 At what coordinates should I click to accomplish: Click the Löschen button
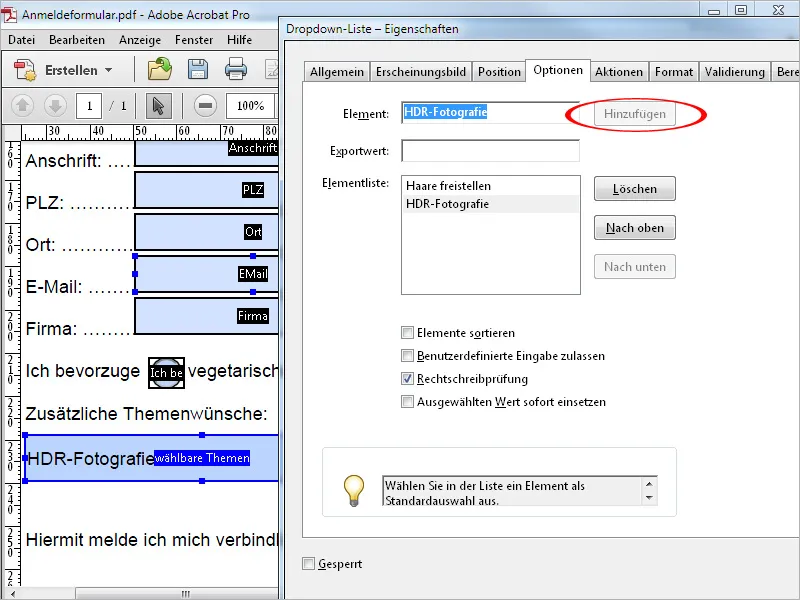pos(635,189)
